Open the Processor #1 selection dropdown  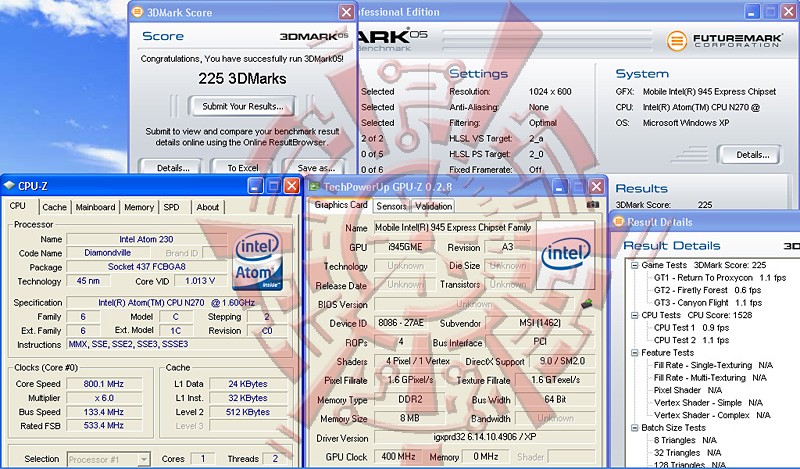(x=144, y=459)
